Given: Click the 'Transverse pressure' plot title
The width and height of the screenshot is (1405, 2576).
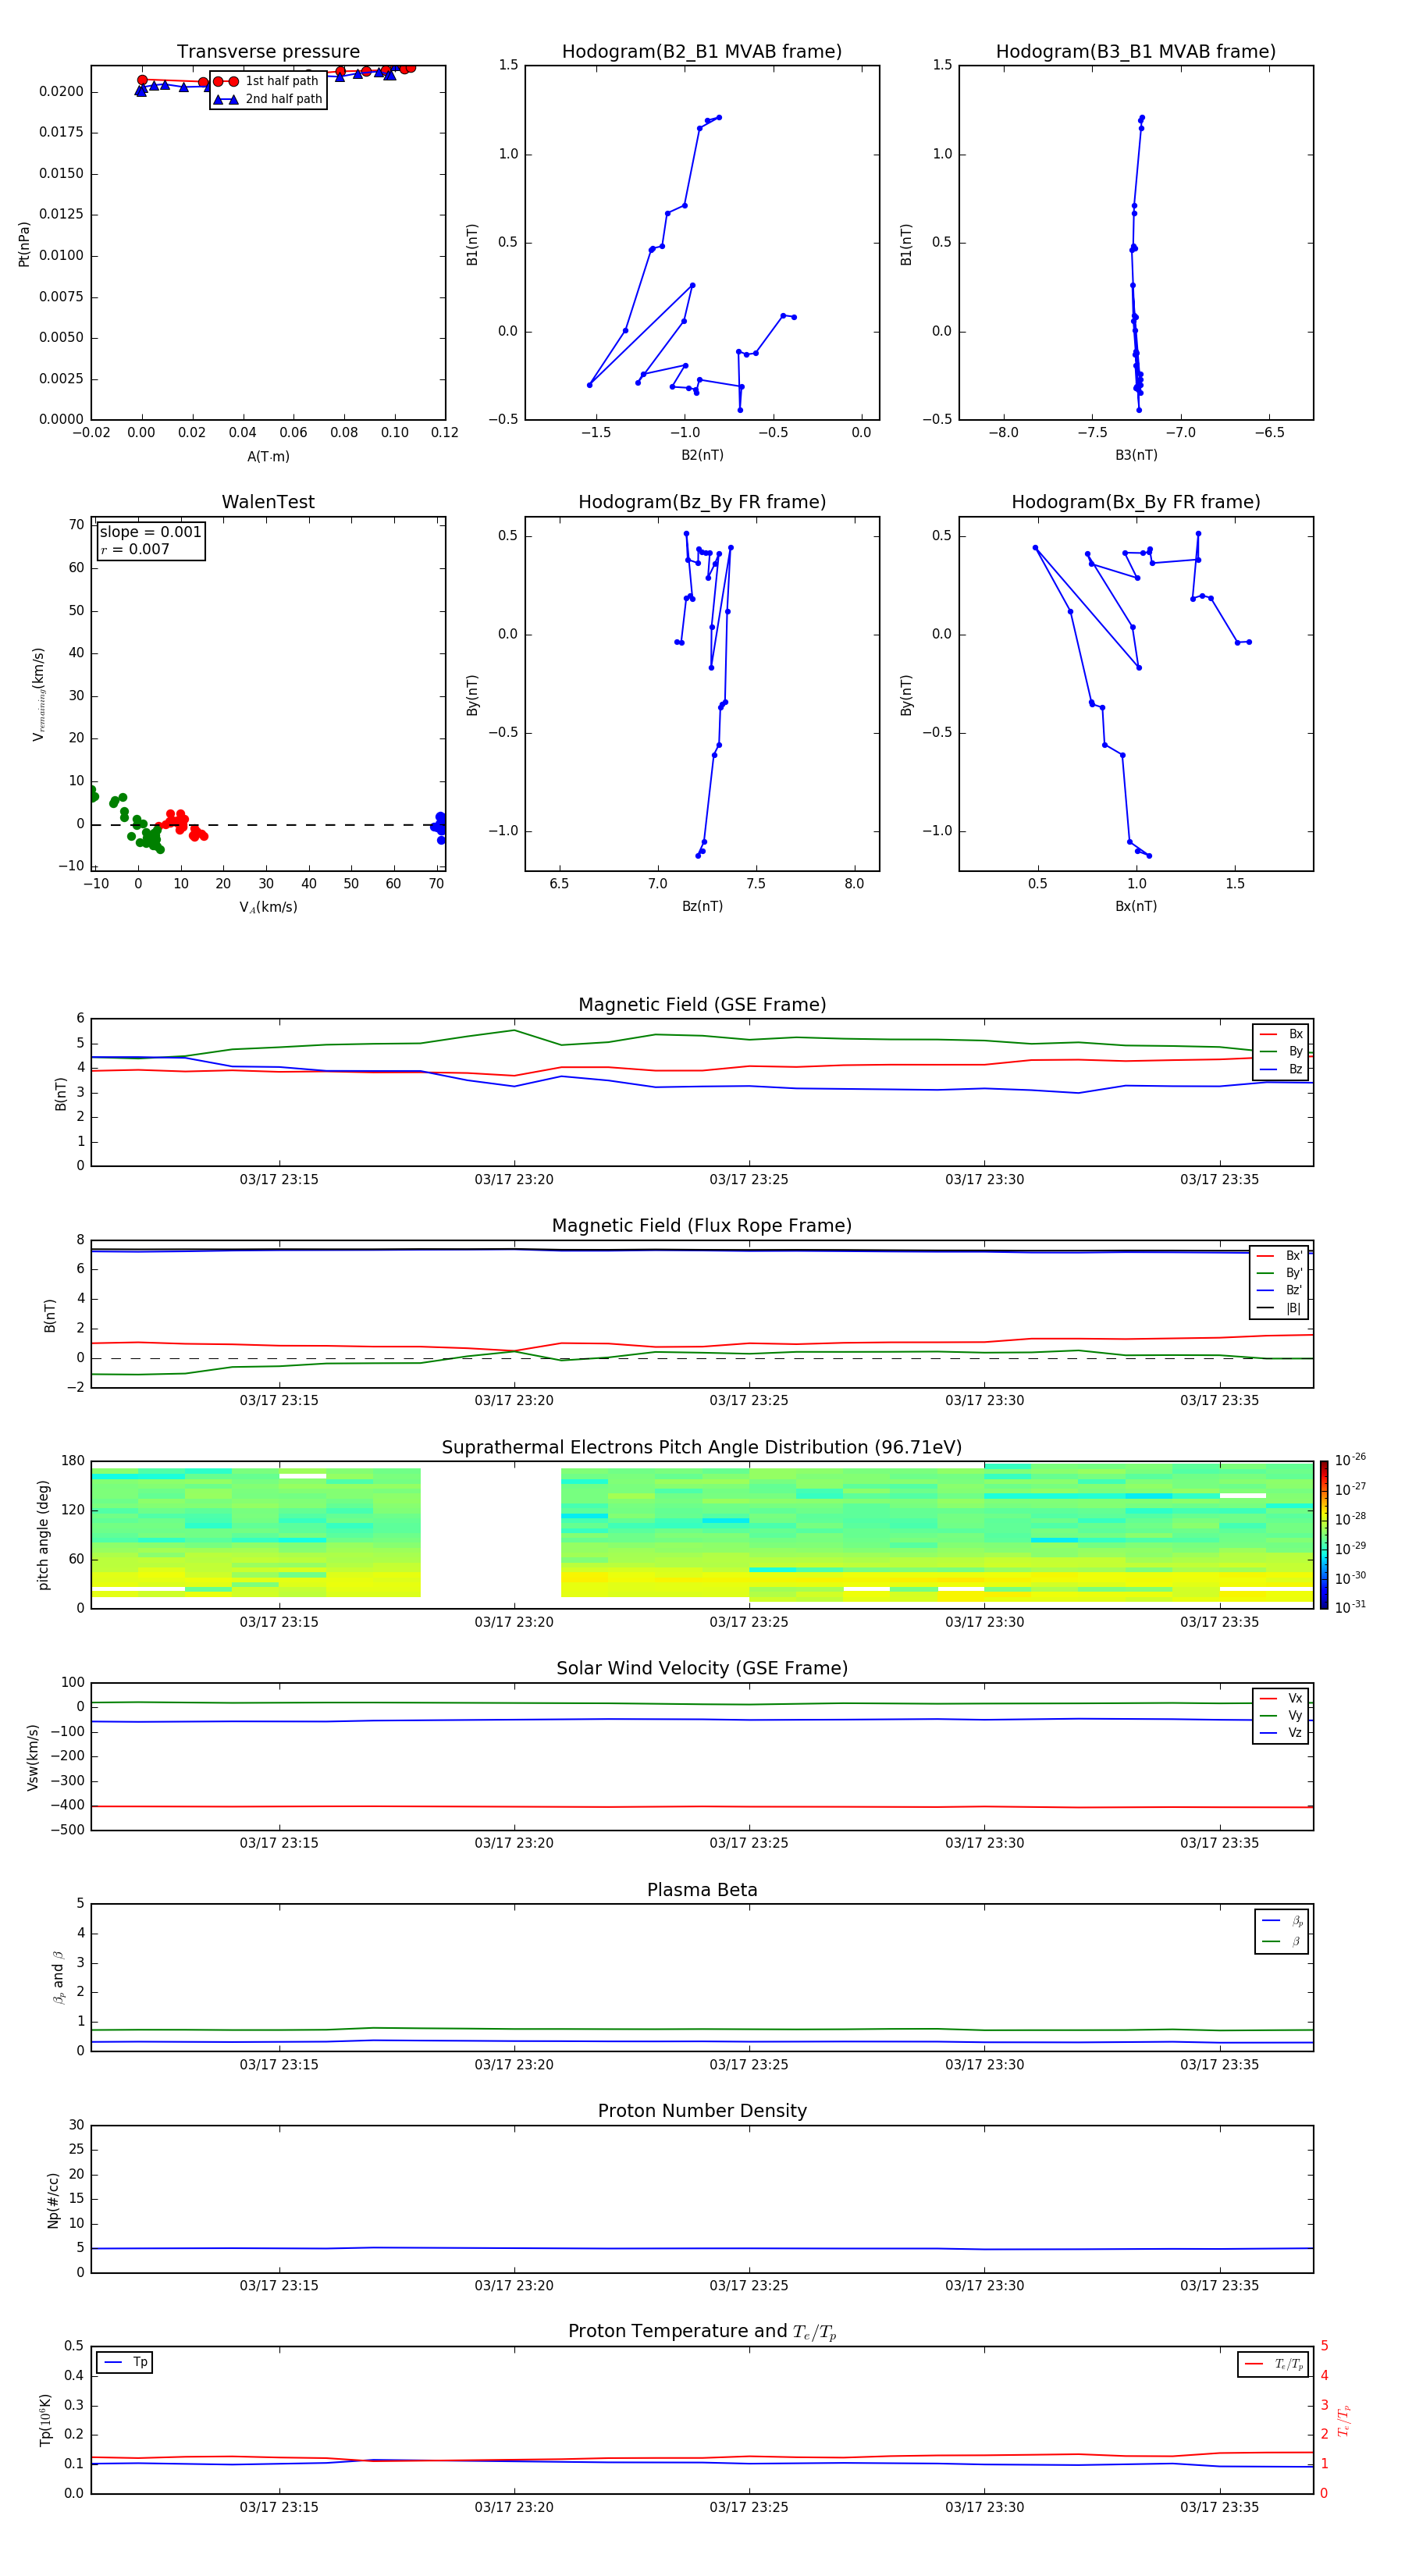Looking at the screenshot, I should [x=268, y=52].
